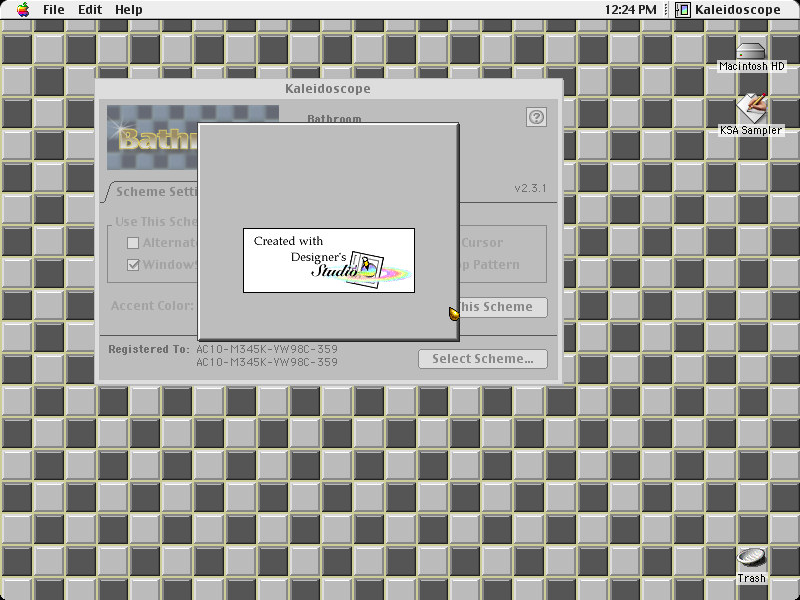This screenshot has height=600, width=800.
Task: Click the Bathroom scheme name text
Action: pos(334,118)
